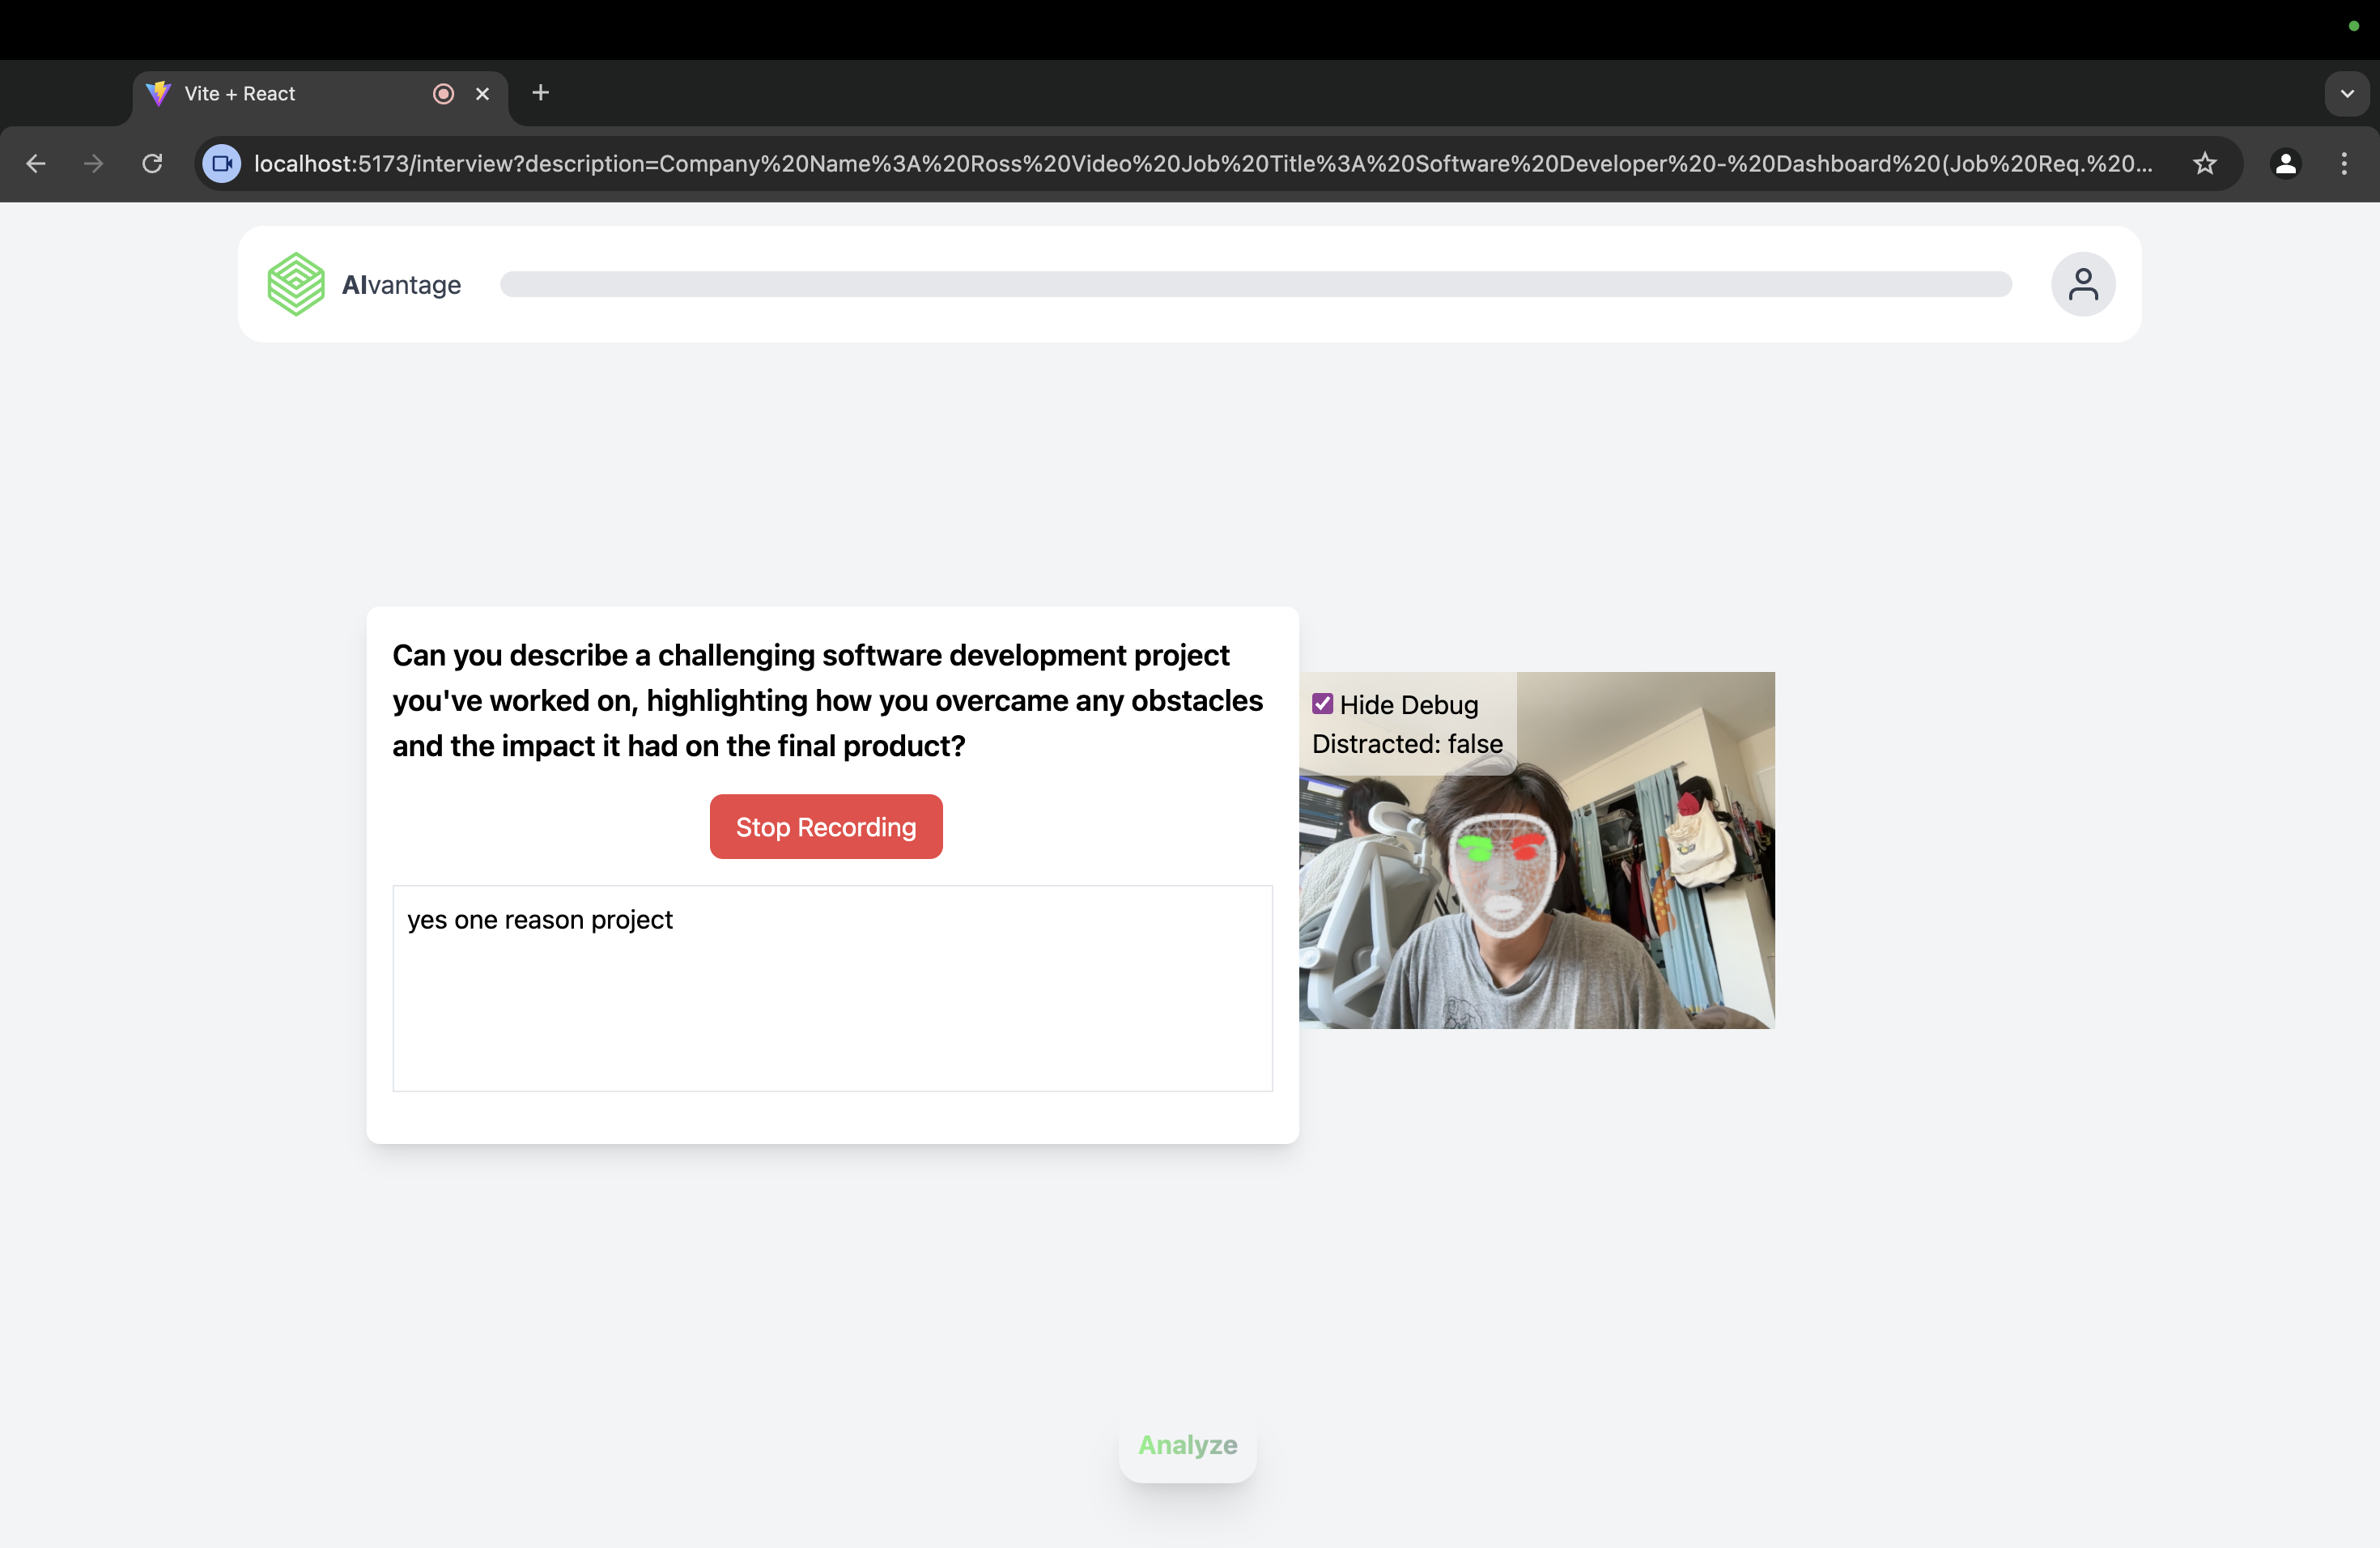Click the localhost URL address field
The height and width of the screenshot is (1548, 2380).
1200,163
